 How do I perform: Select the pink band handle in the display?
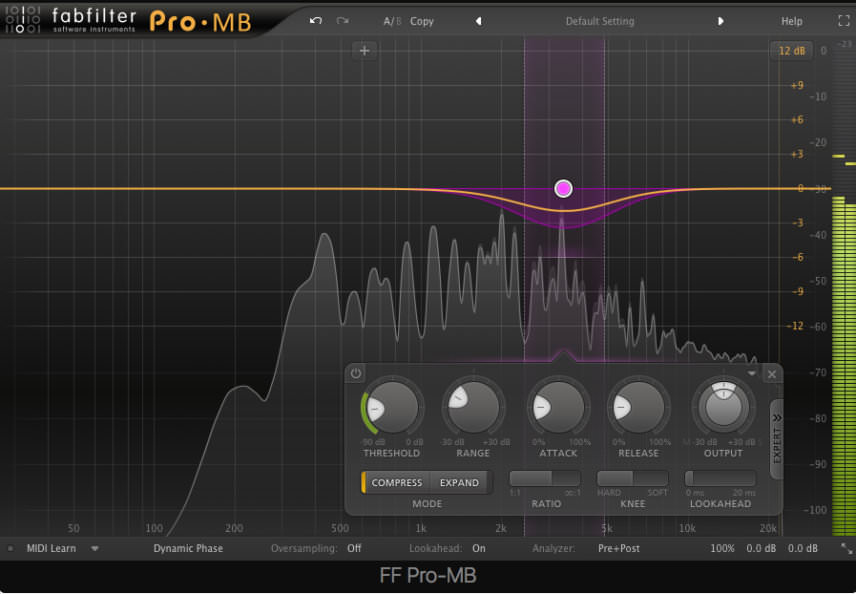[563, 189]
